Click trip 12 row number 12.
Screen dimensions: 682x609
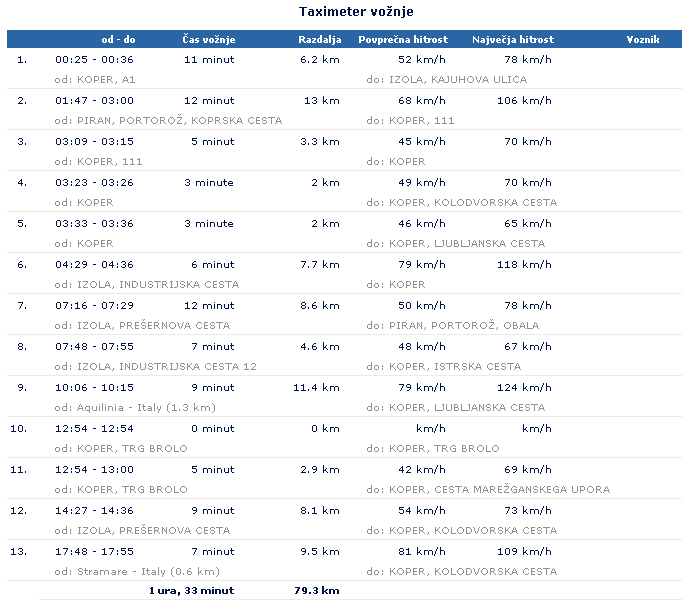(18, 511)
